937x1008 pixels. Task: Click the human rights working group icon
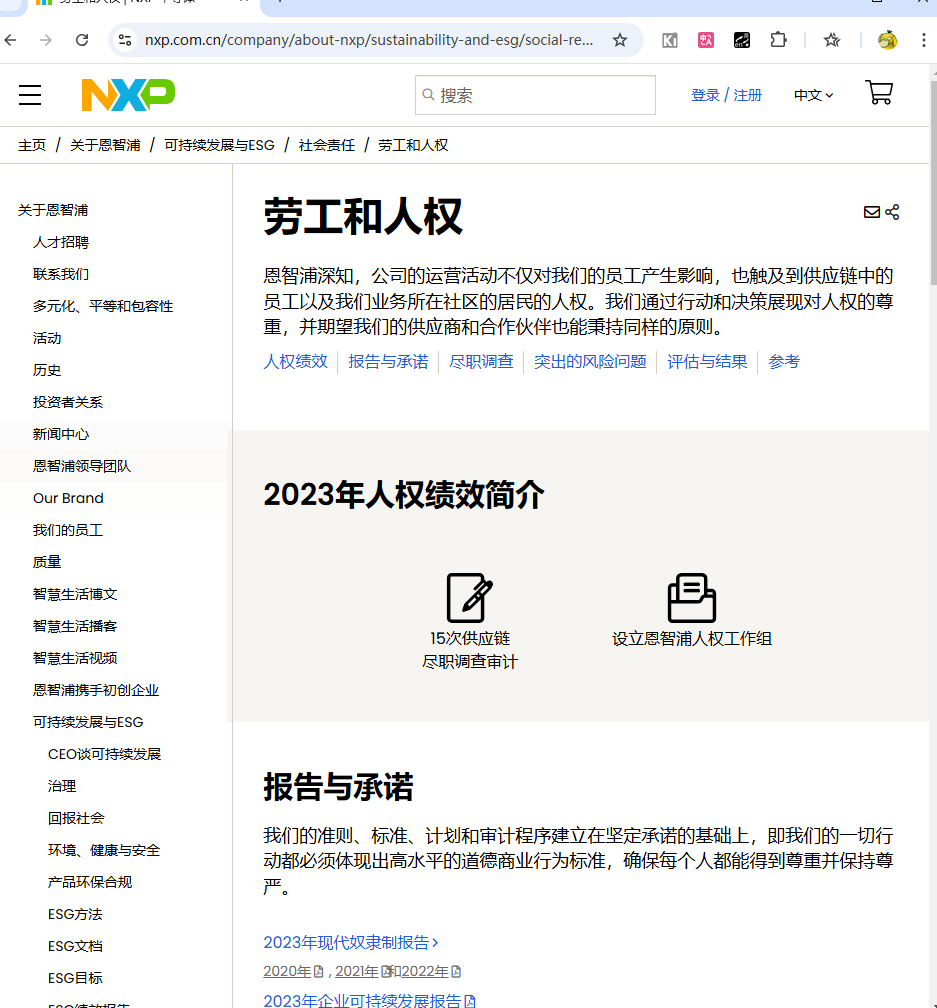[x=692, y=597]
